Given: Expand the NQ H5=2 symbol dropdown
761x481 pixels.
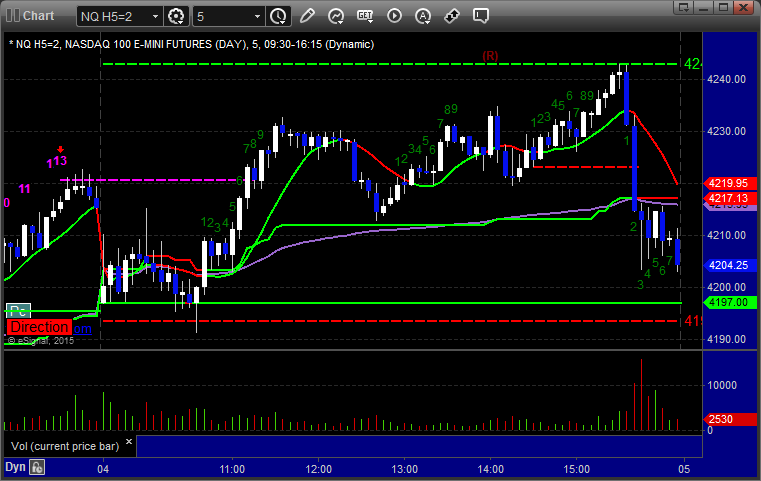Looking at the screenshot, I should (155, 17).
